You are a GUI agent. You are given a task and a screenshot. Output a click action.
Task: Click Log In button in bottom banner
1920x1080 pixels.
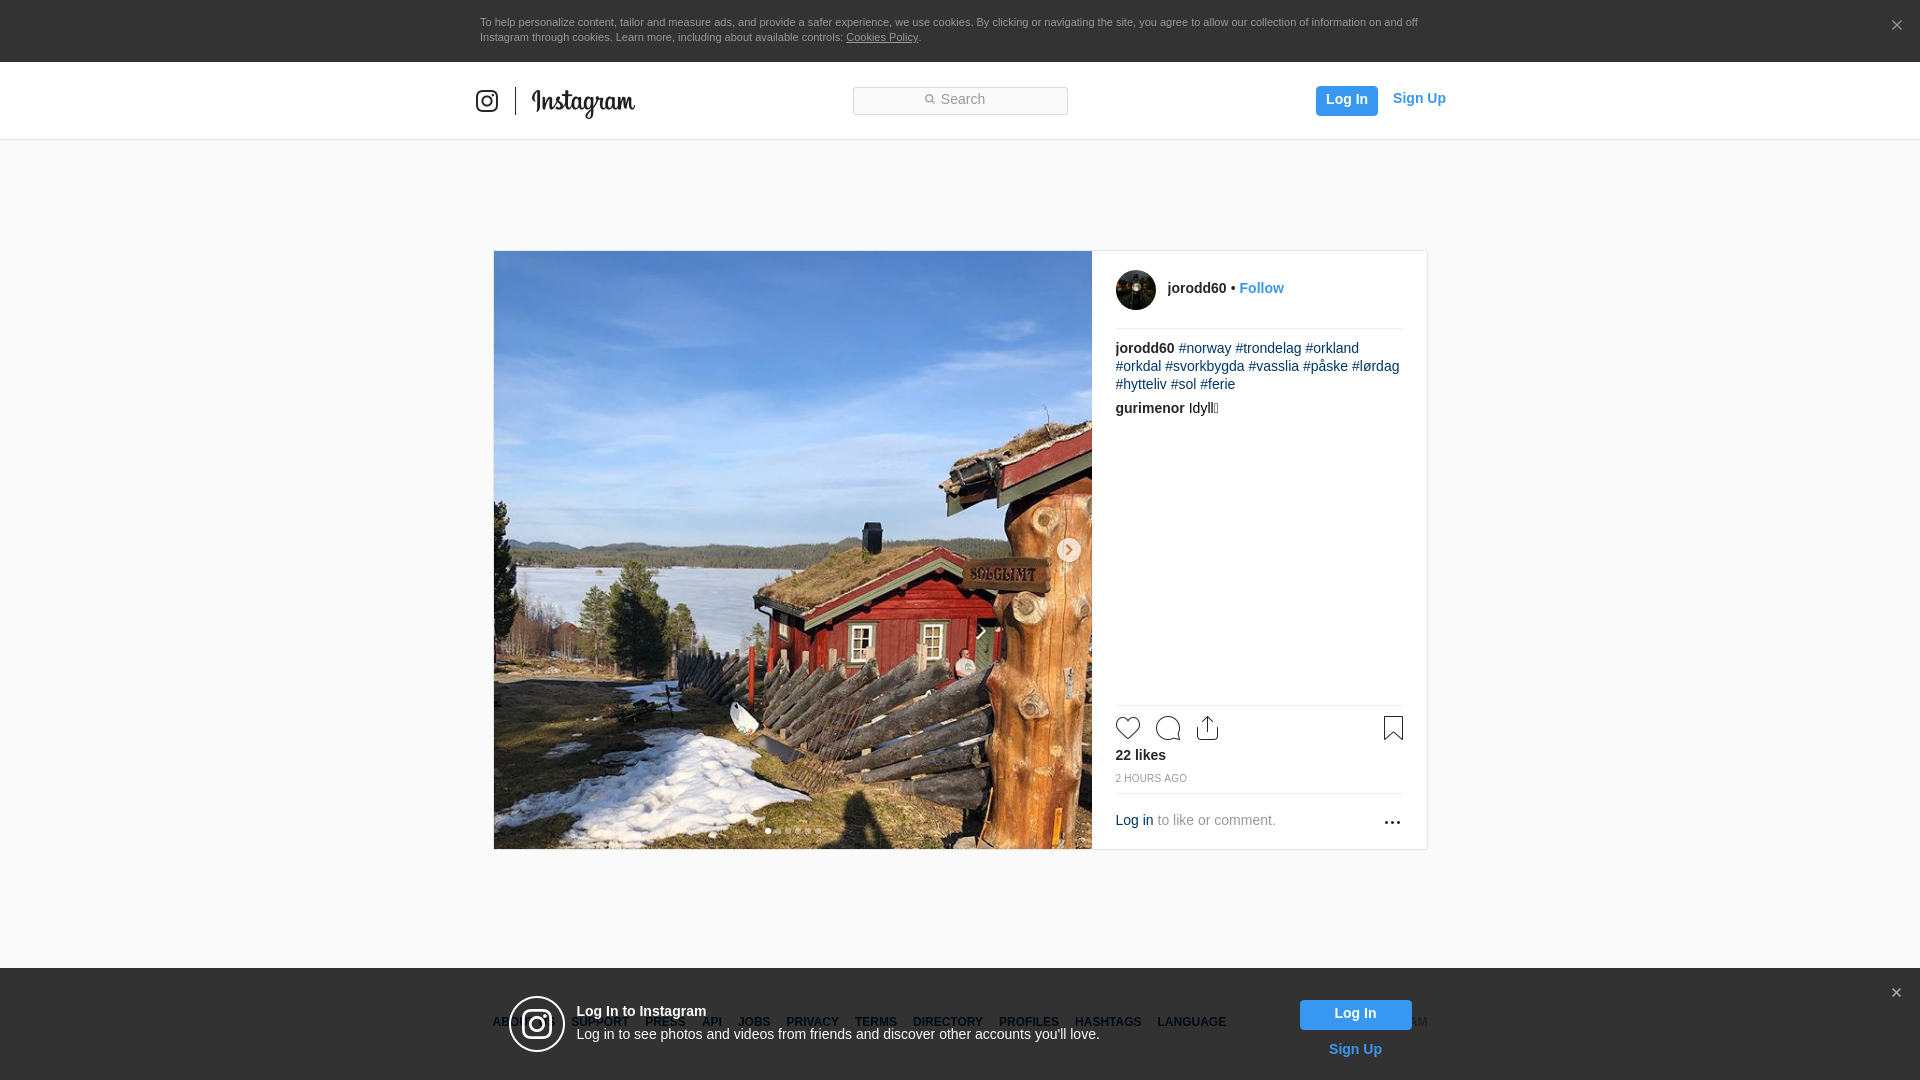(x=1355, y=1015)
